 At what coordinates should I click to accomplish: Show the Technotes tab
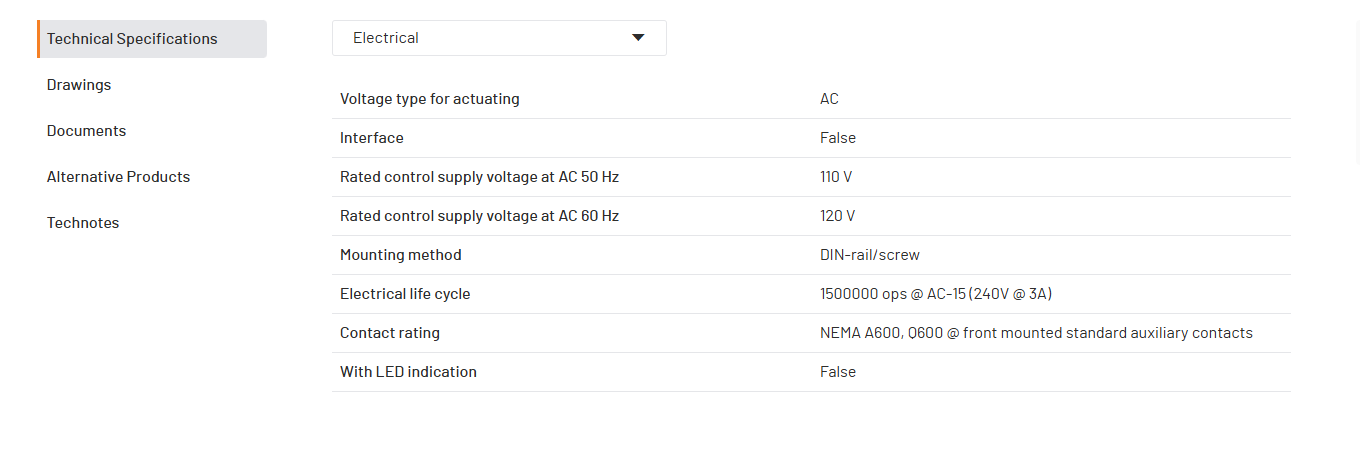click(83, 223)
